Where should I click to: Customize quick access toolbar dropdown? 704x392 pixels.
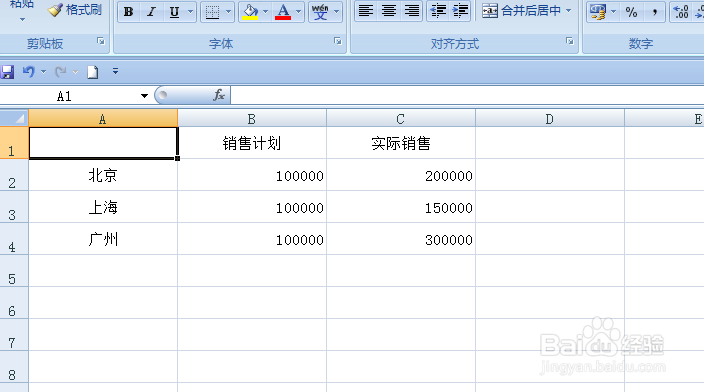[x=115, y=71]
